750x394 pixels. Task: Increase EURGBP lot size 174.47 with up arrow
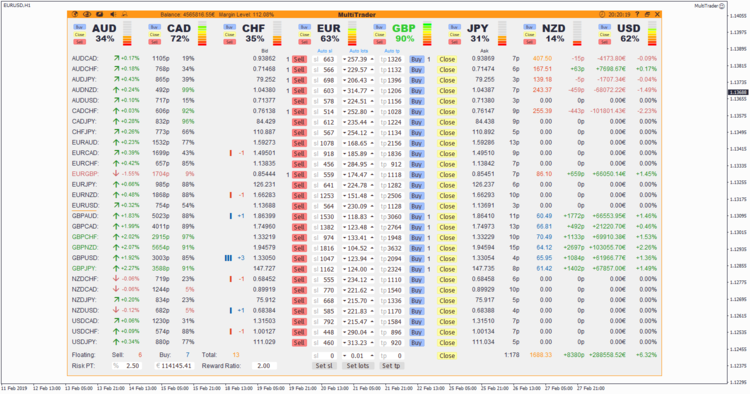(372, 175)
